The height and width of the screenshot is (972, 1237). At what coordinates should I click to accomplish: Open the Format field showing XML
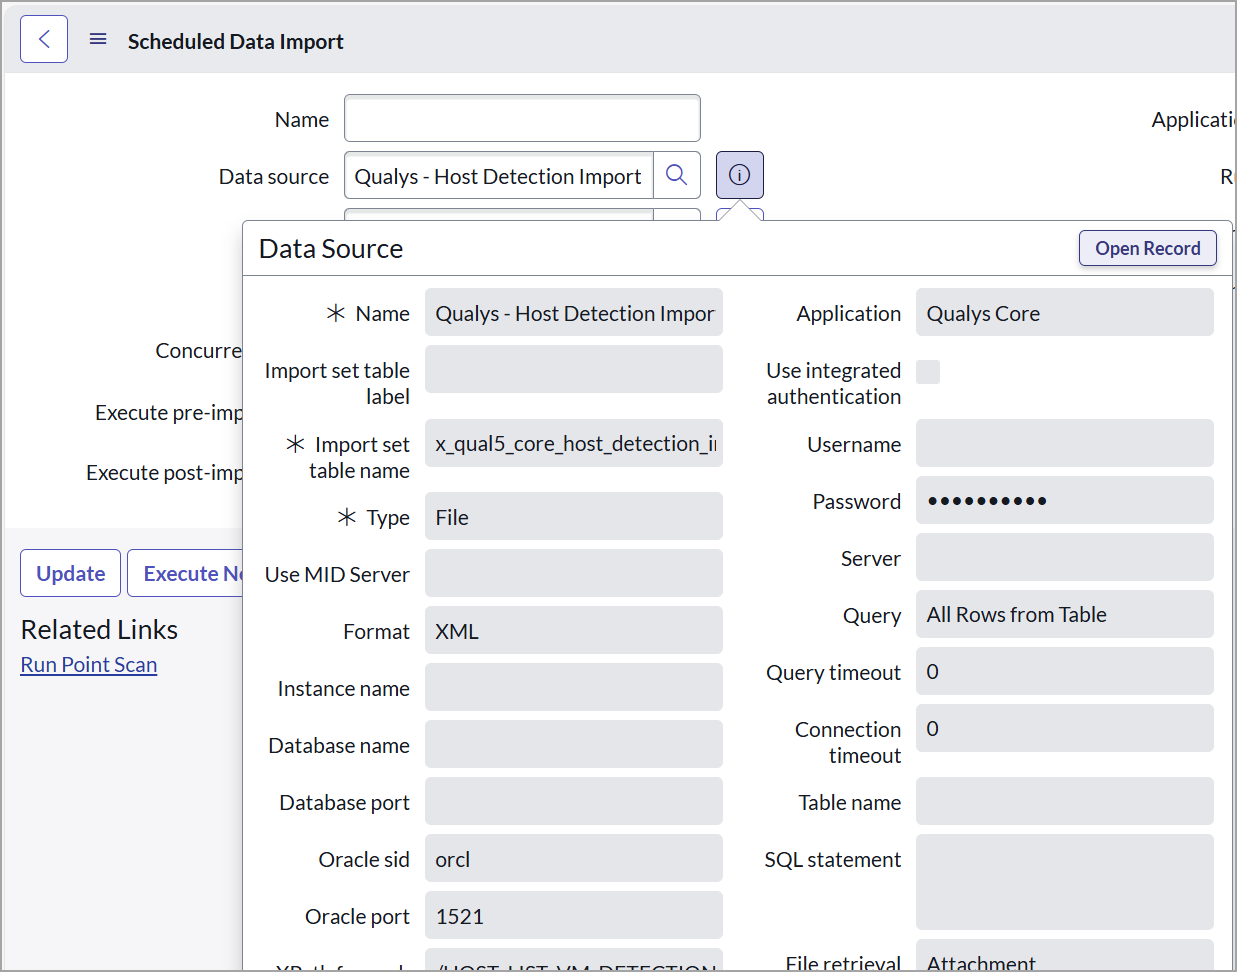pos(573,631)
